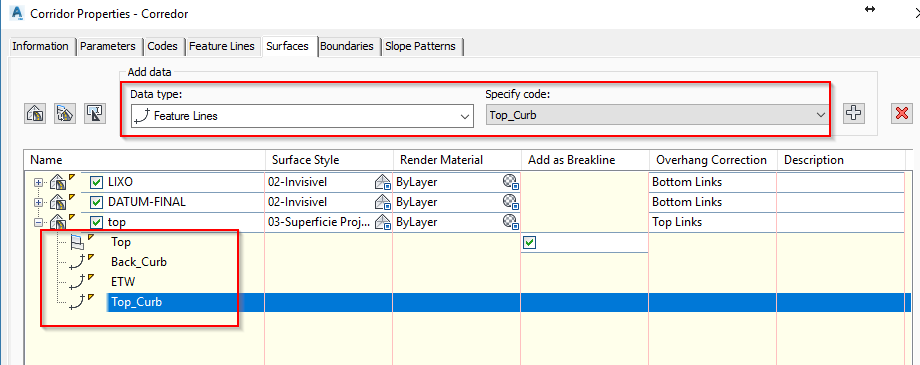Switch to the Parameters tab
The image size is (920, 365).
(108, 46)
